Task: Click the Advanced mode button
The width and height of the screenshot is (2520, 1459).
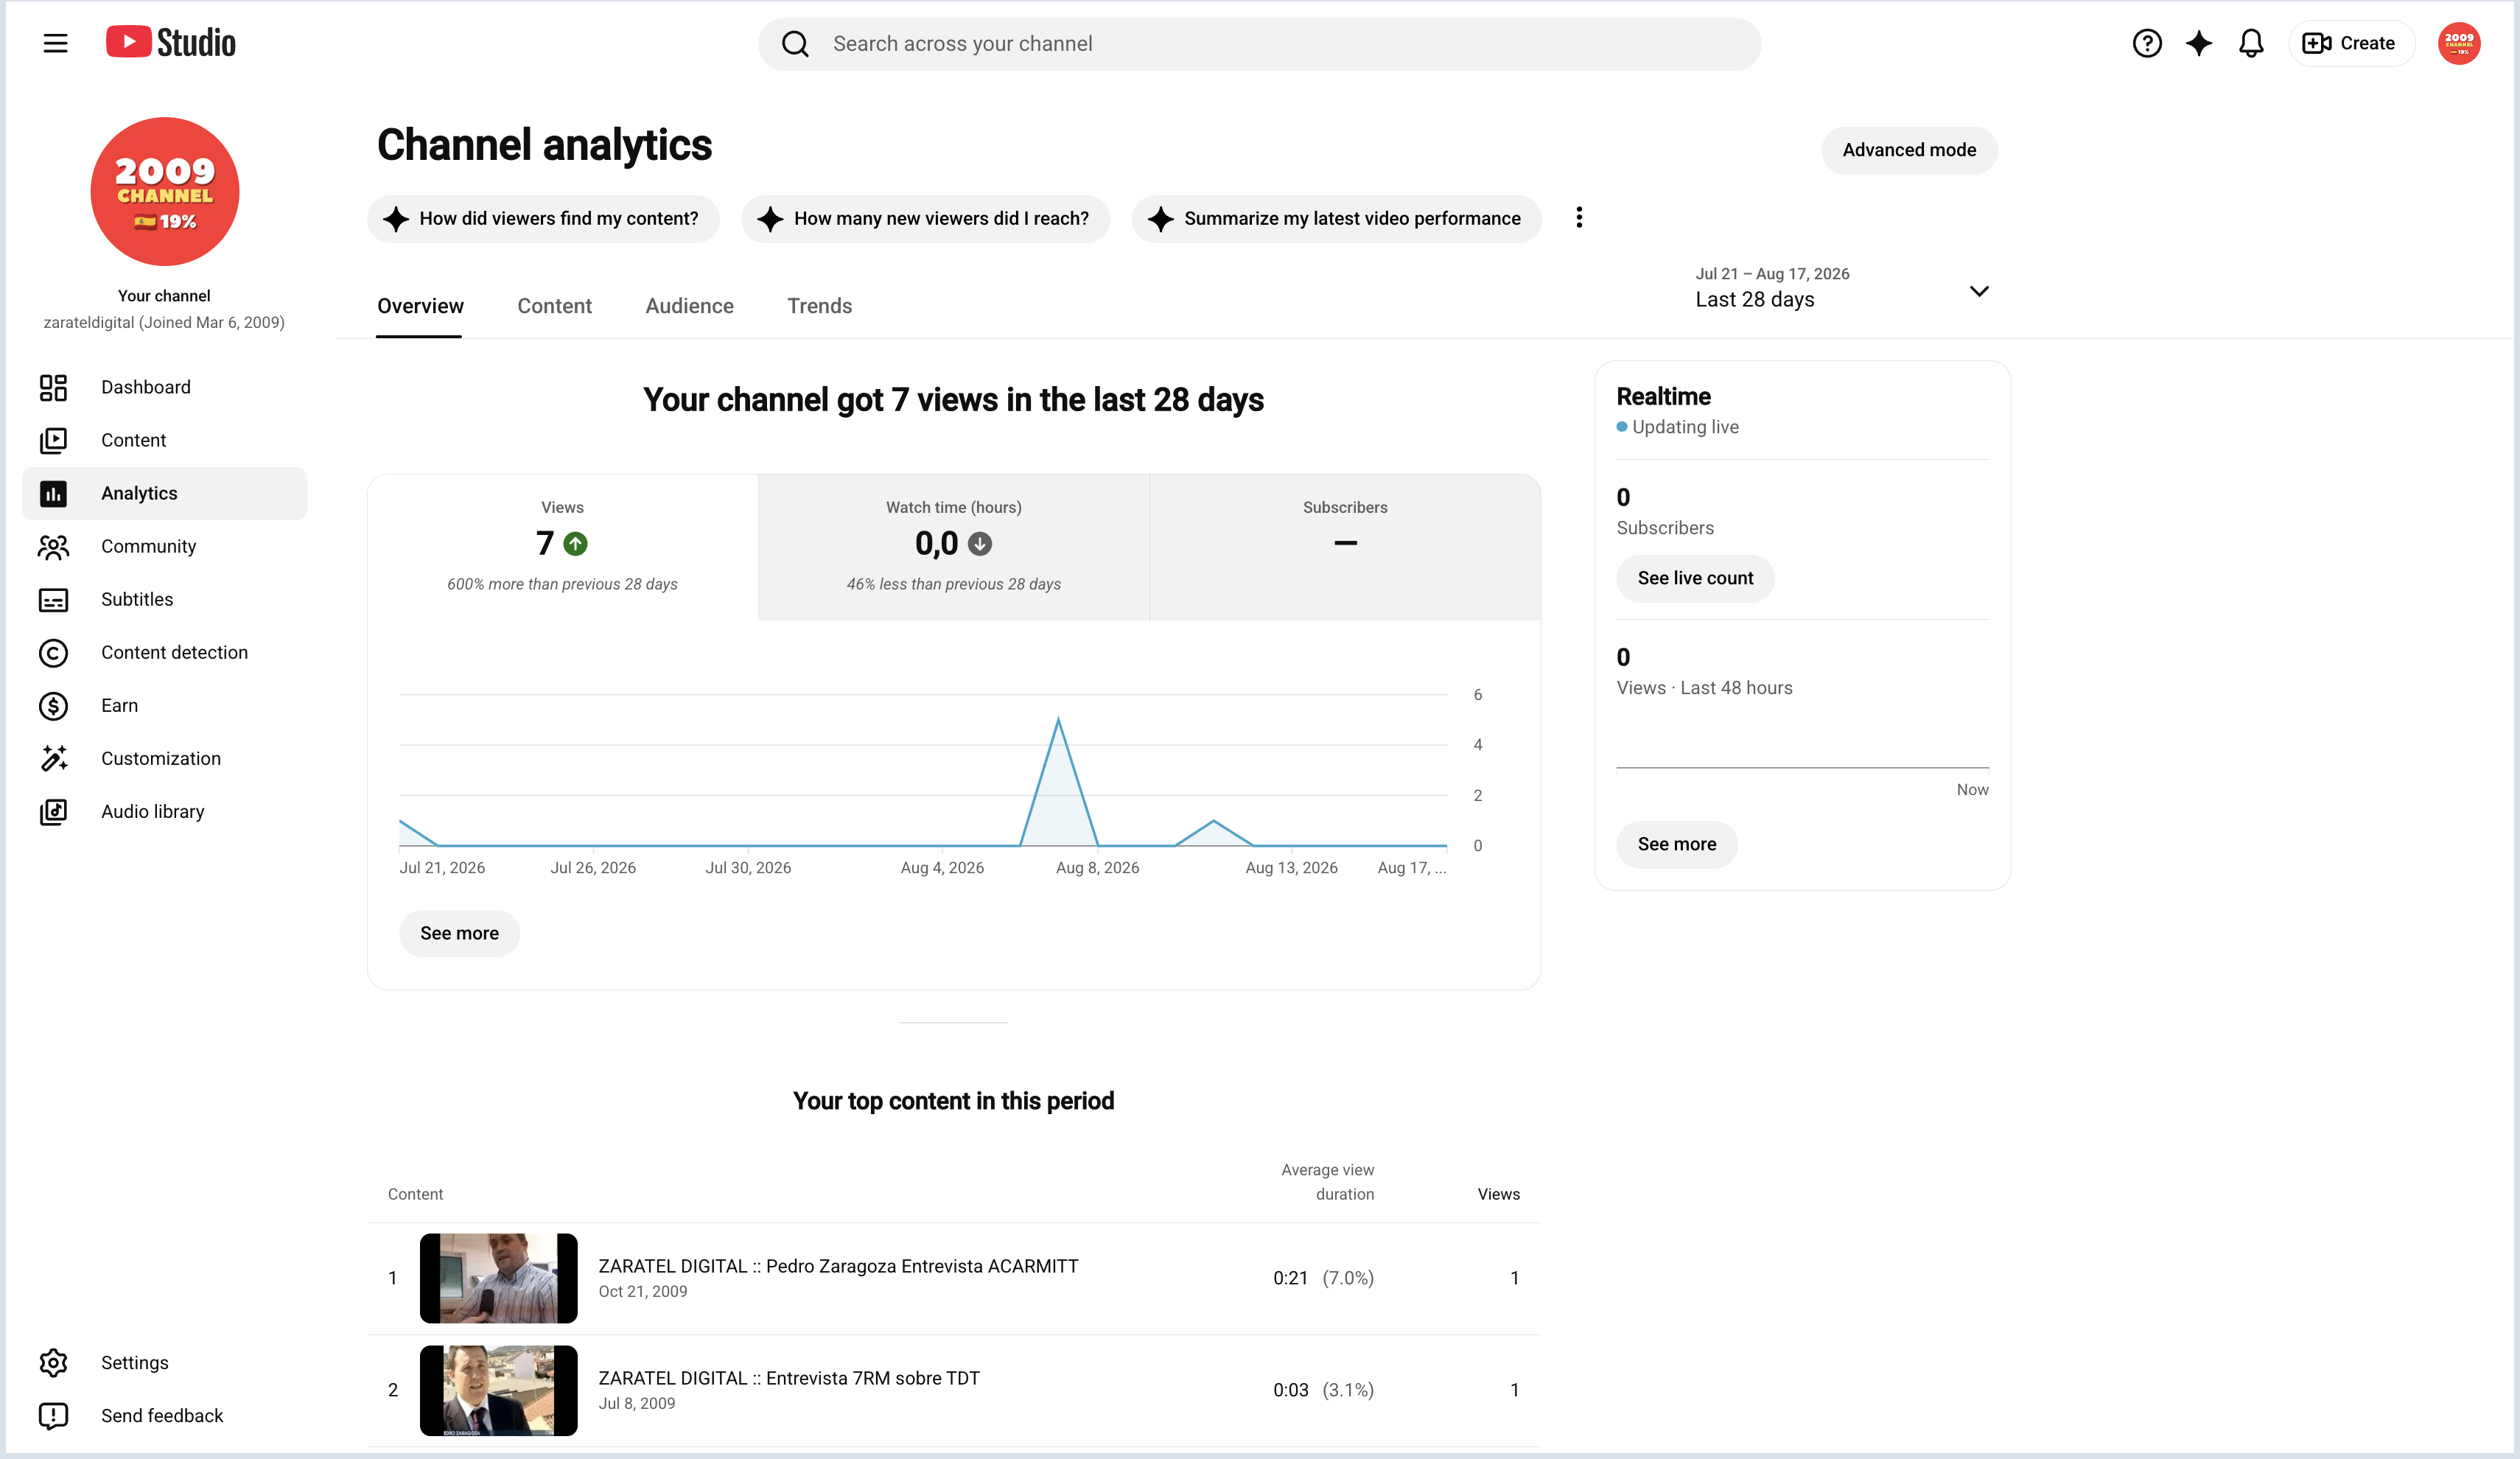Action: (1908, 150)
